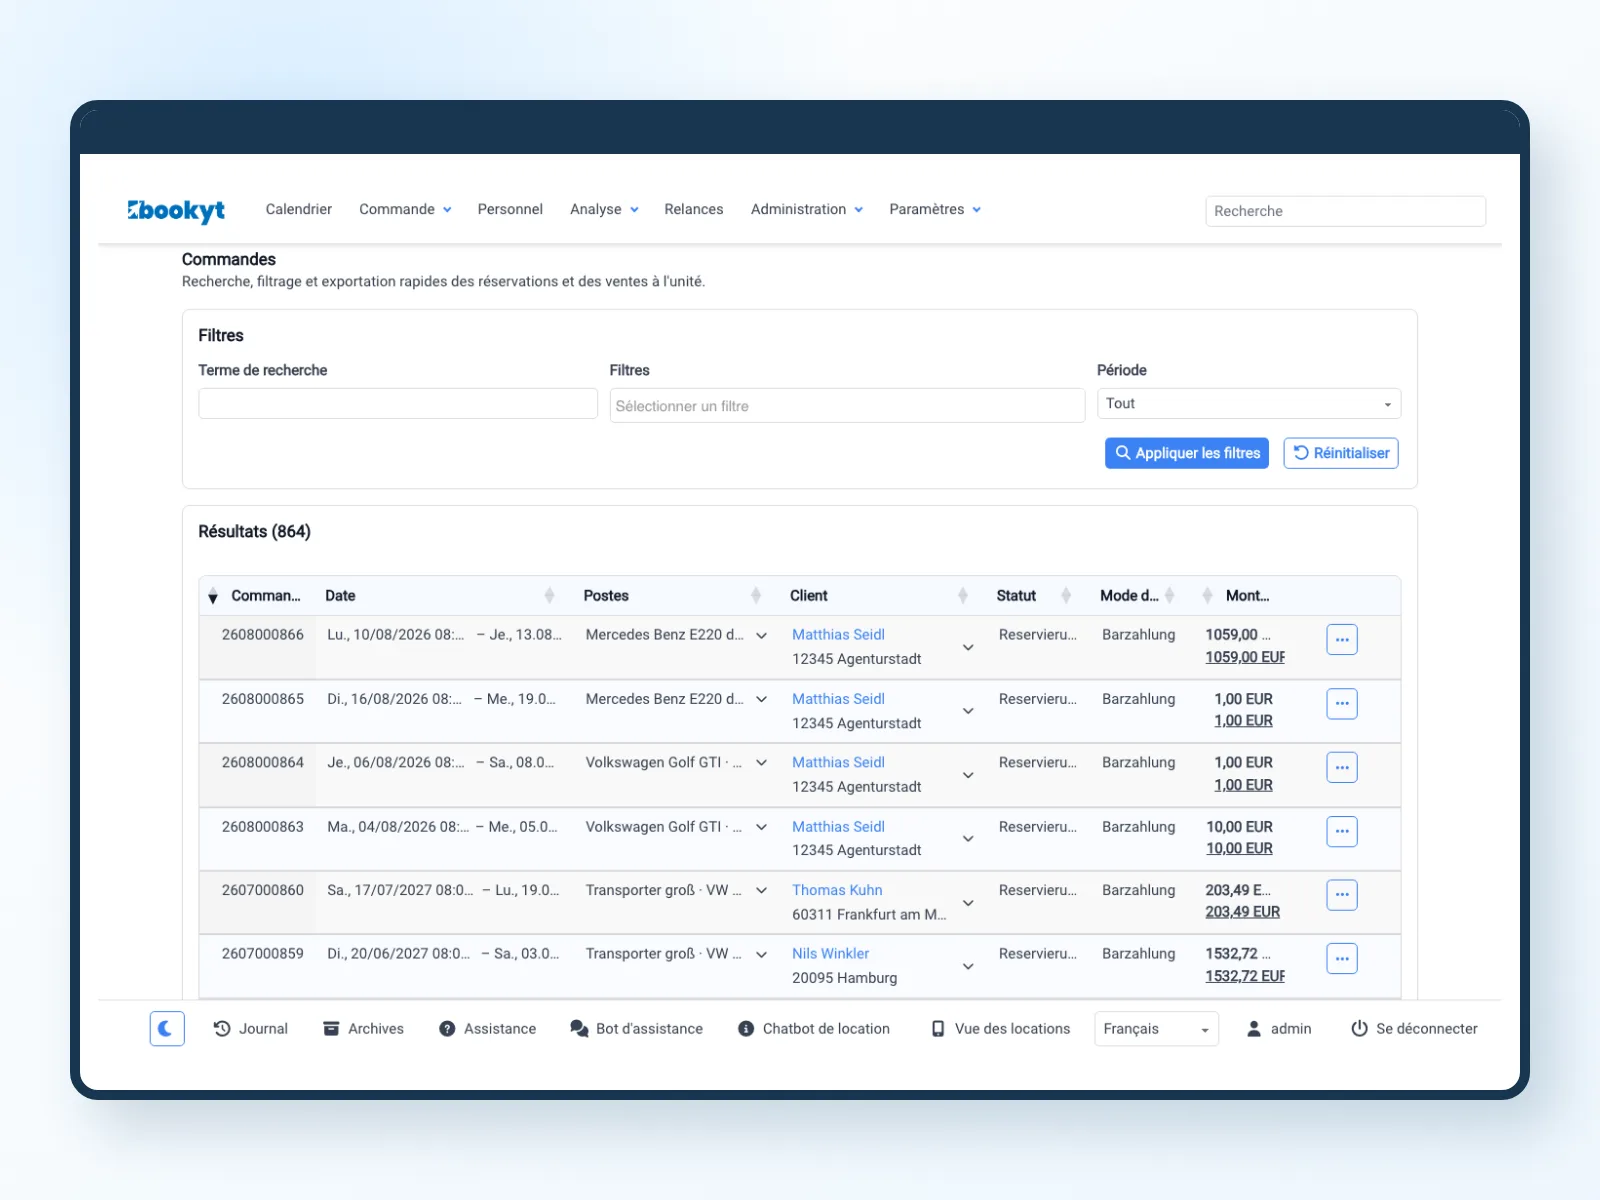Open the Français language selector
Screen dimensions: 1600x1200
1157,1029
